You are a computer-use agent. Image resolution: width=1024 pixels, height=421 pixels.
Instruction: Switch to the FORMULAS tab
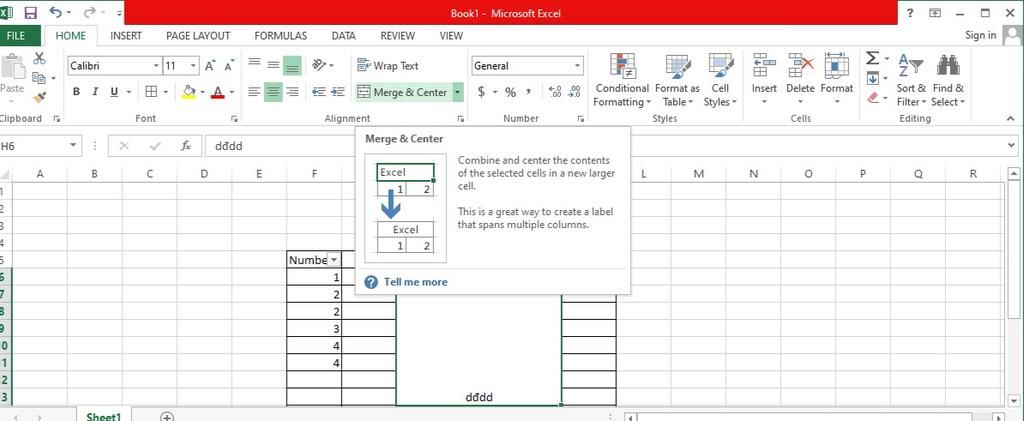coord(281,36)
